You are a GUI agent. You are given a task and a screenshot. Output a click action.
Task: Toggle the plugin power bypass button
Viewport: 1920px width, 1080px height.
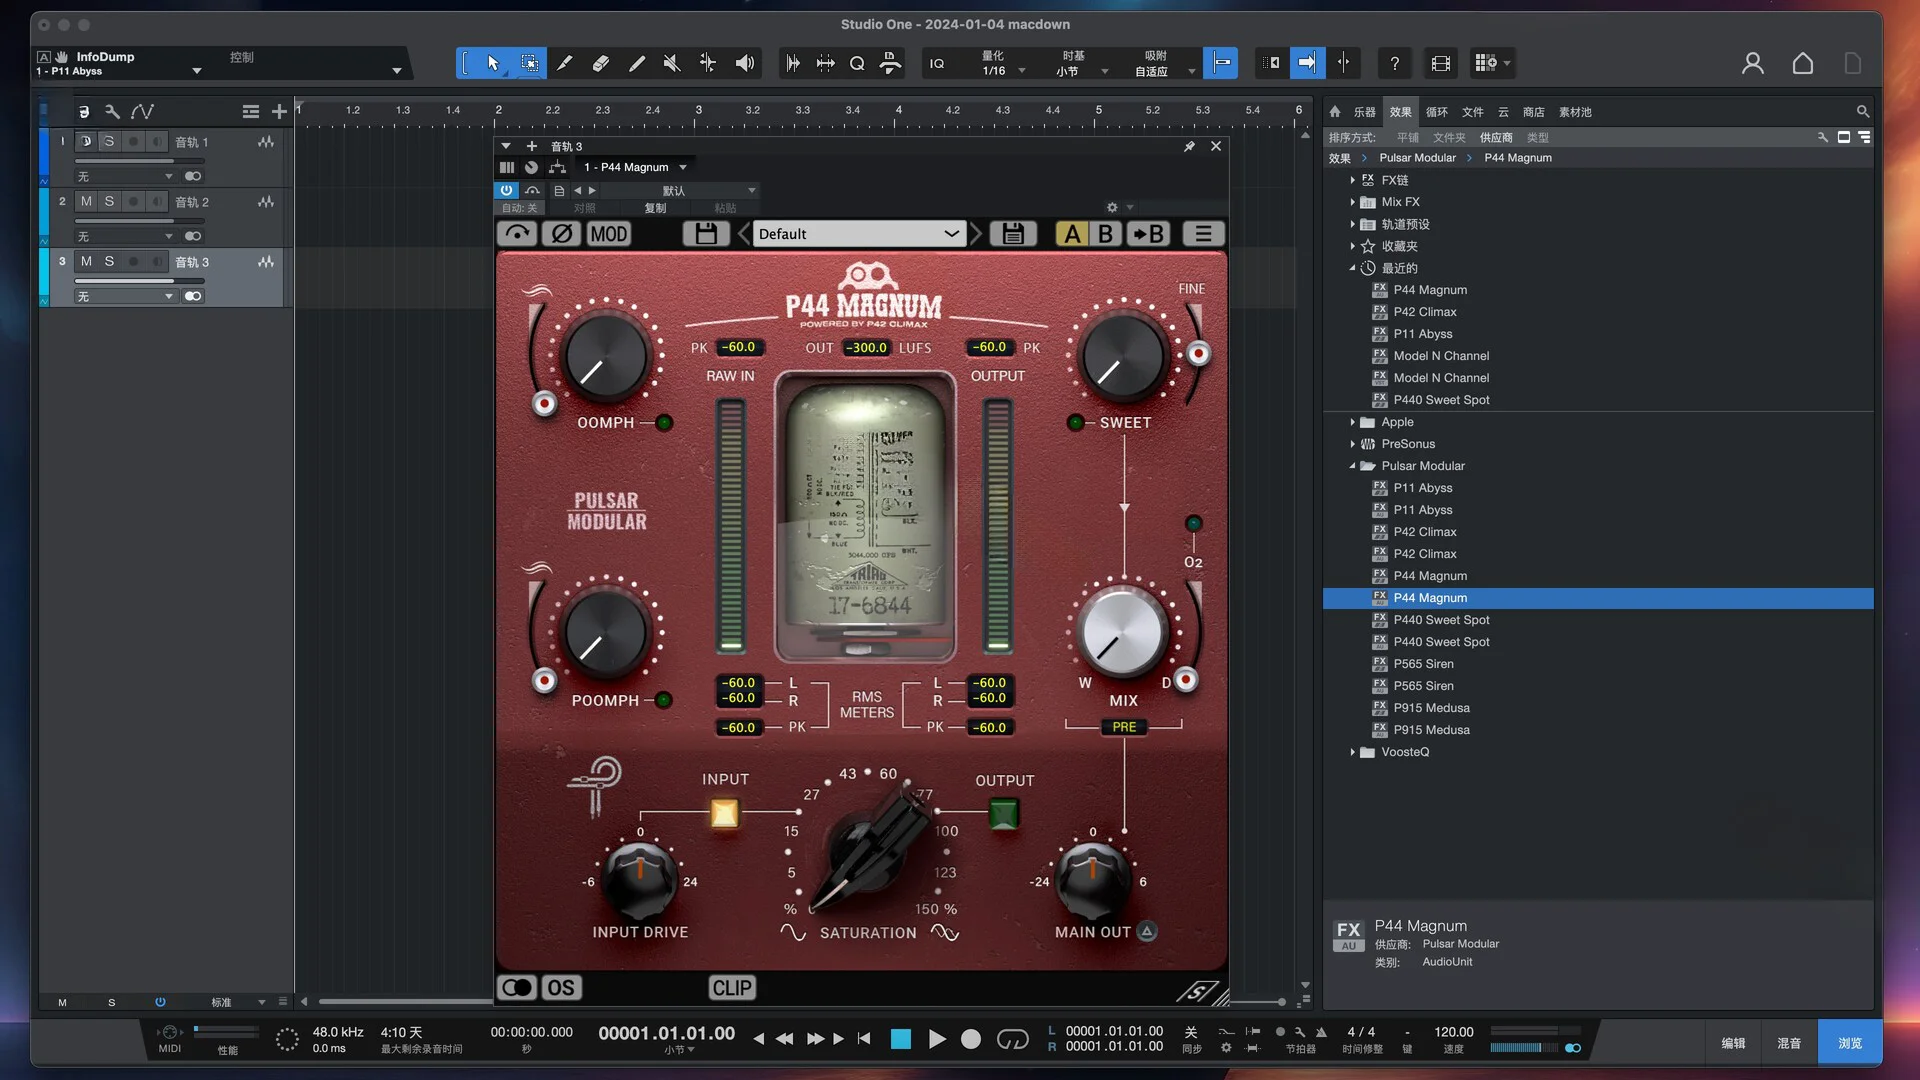pyautogui.click(x=506, y=190)
